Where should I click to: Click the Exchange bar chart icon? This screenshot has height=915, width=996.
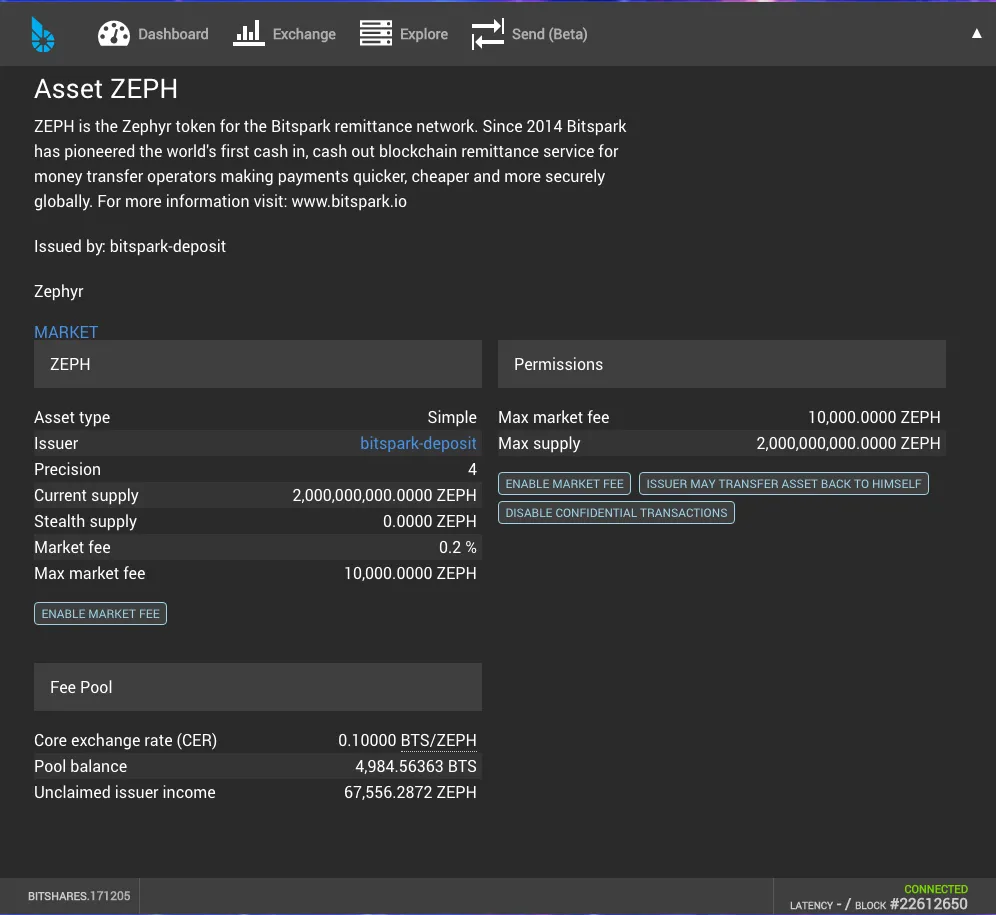(x=248, y=34)
